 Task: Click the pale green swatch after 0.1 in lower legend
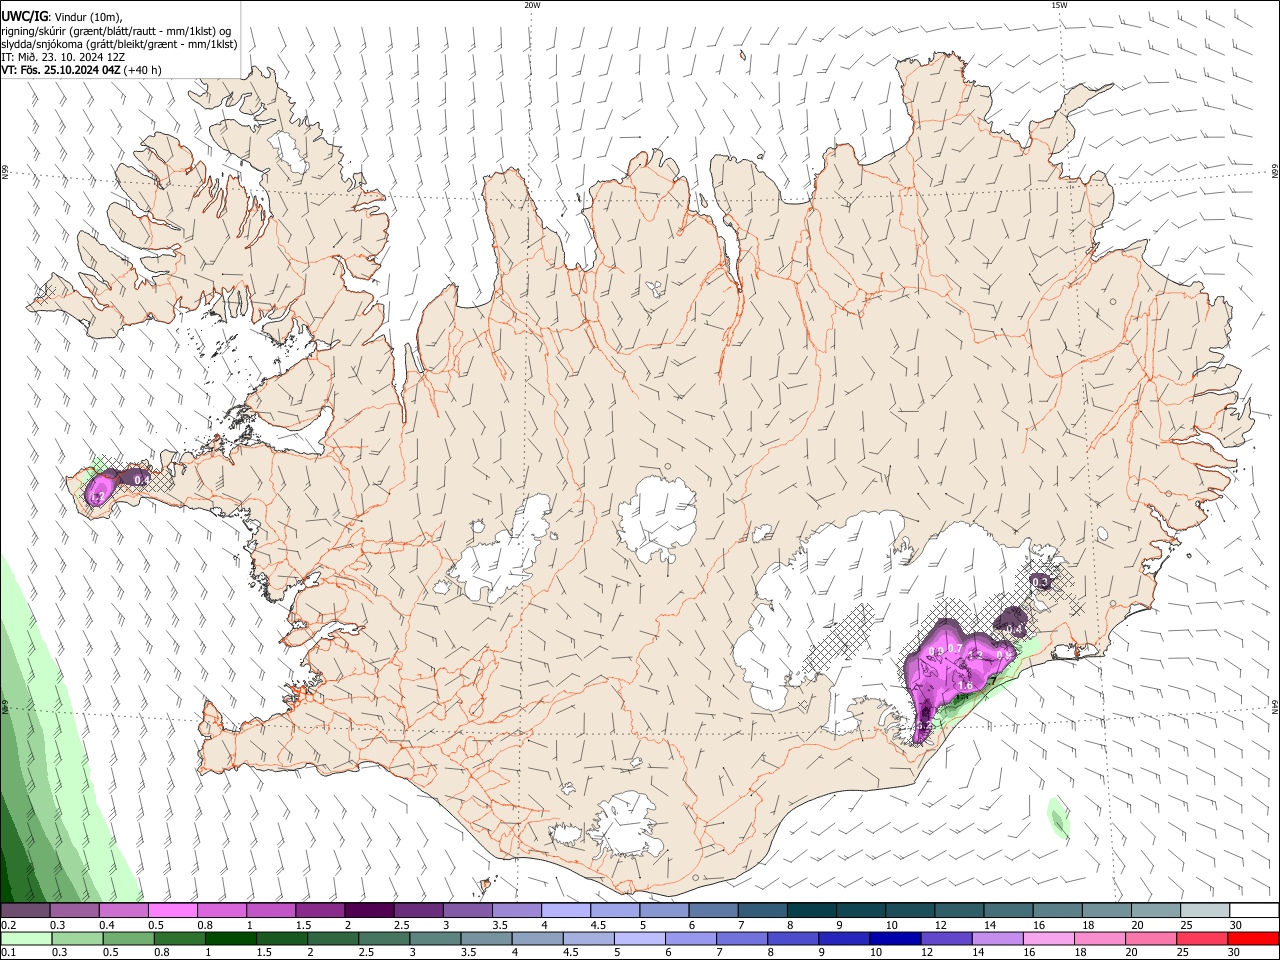tap(25, 939)
